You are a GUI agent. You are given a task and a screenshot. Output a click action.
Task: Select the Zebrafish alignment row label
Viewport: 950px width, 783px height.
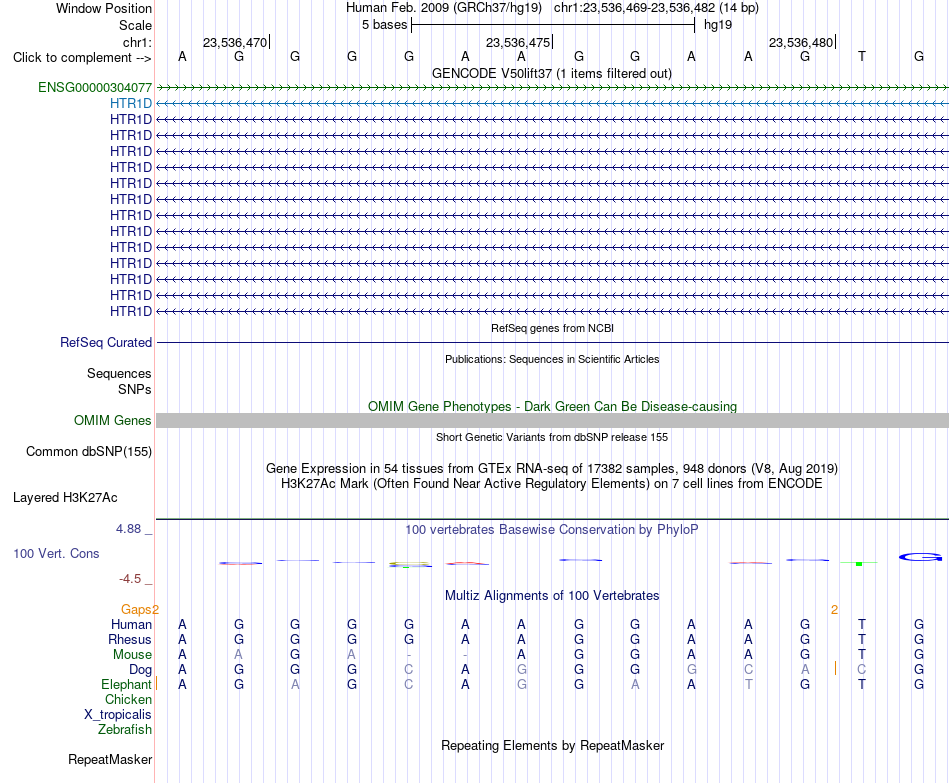click(x=124, y=730)
